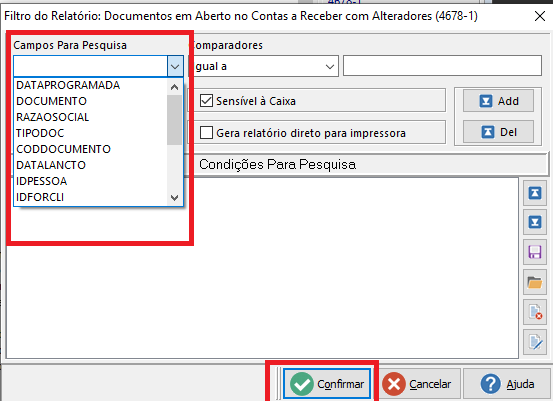Choose TIPODOC field option
The width and height of the screenshot is (553, 401).
[40, 133]
